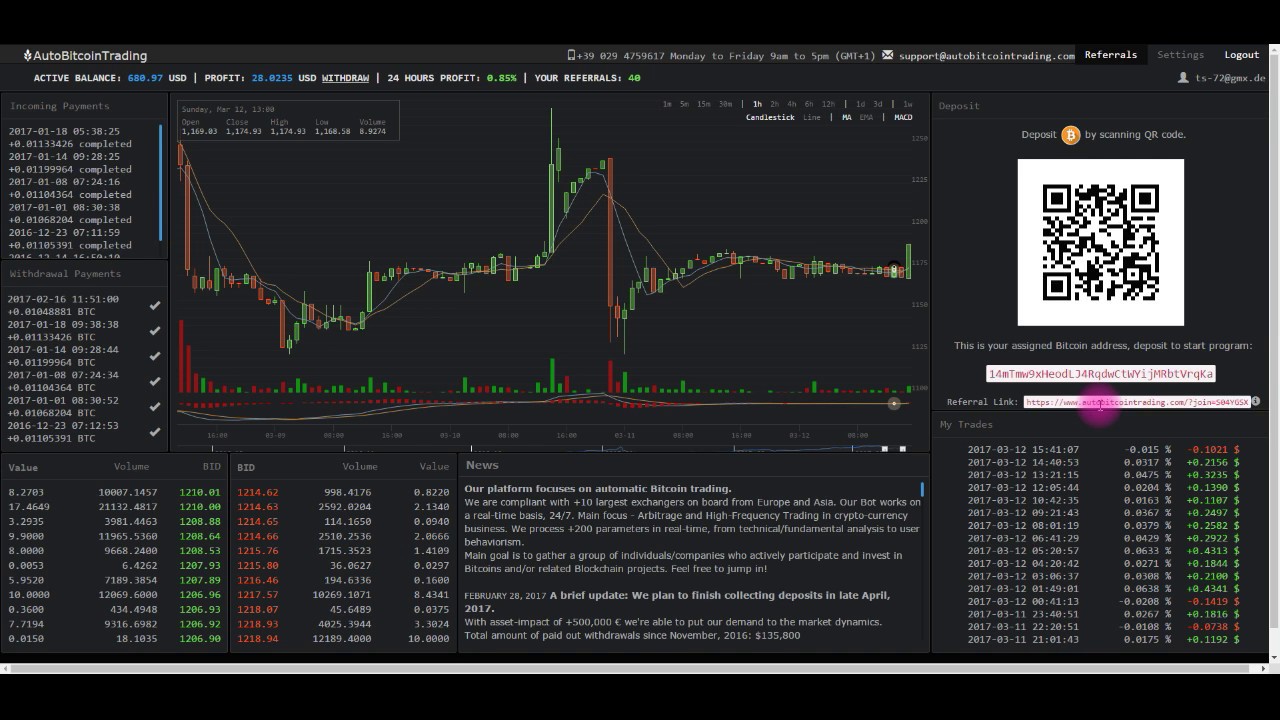Click trade row 2017-03-12 15:41:07
1280x720 pixels.
(x=1103, y=450)
